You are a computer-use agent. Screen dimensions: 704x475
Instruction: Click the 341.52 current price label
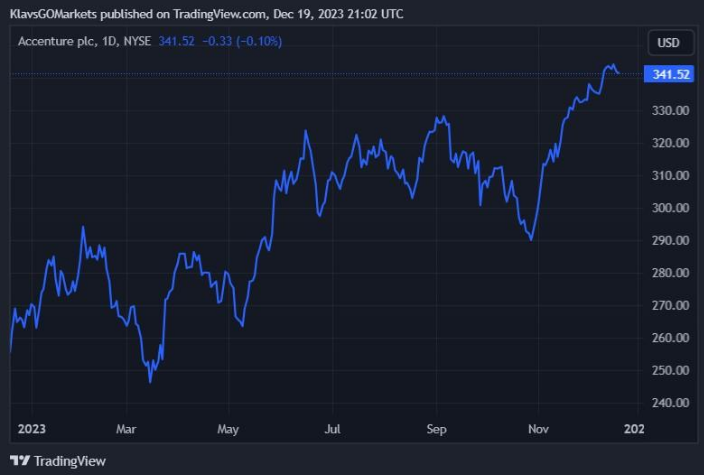pyautogui.click(x=669, y=74)
